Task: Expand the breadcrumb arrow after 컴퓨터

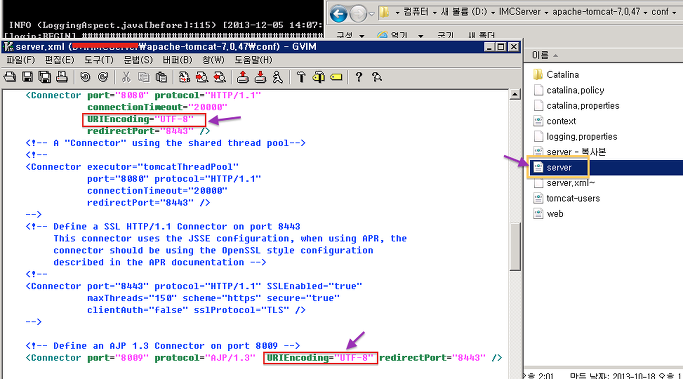Action: [x=434, y=13]
